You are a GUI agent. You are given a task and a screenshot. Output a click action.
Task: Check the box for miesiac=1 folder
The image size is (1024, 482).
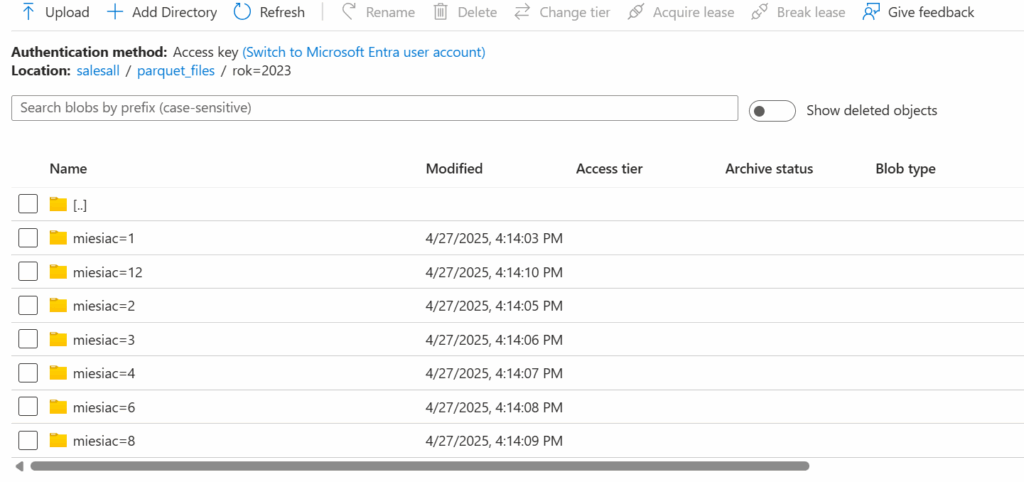[x=28, y=238]
